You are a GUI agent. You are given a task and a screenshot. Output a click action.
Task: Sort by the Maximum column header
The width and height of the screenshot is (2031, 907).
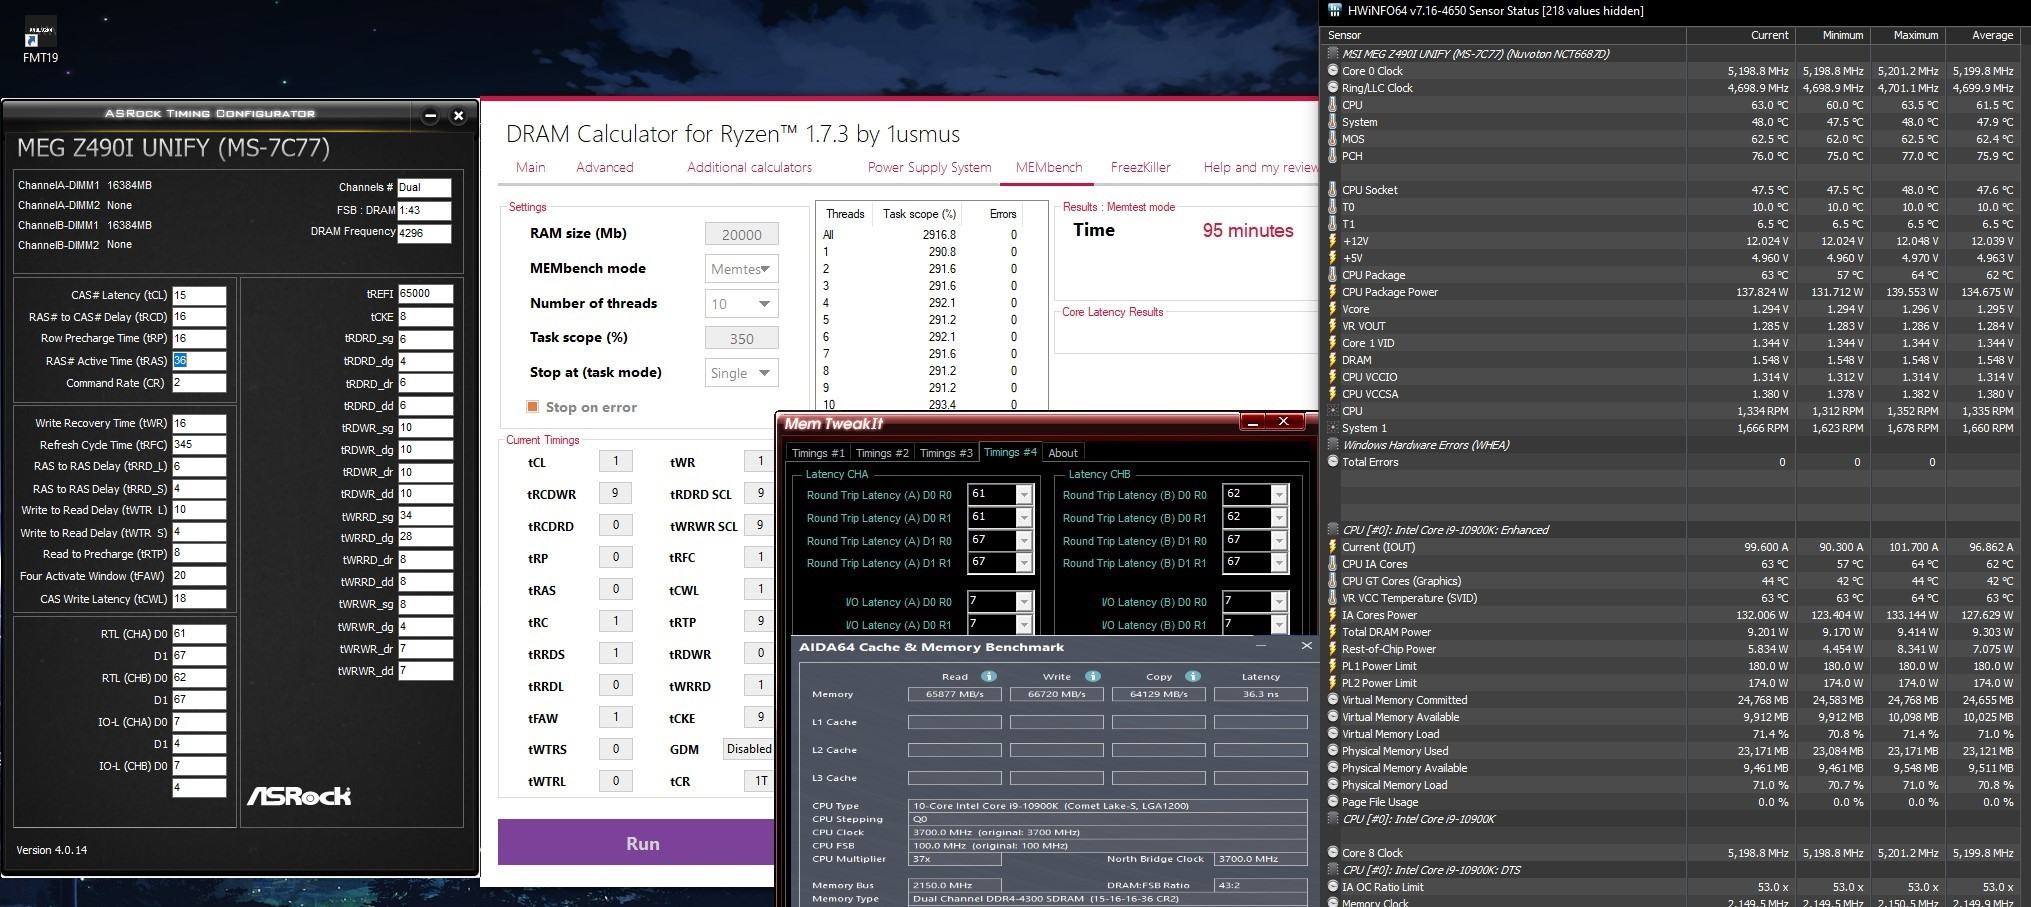coord(1907,35)
